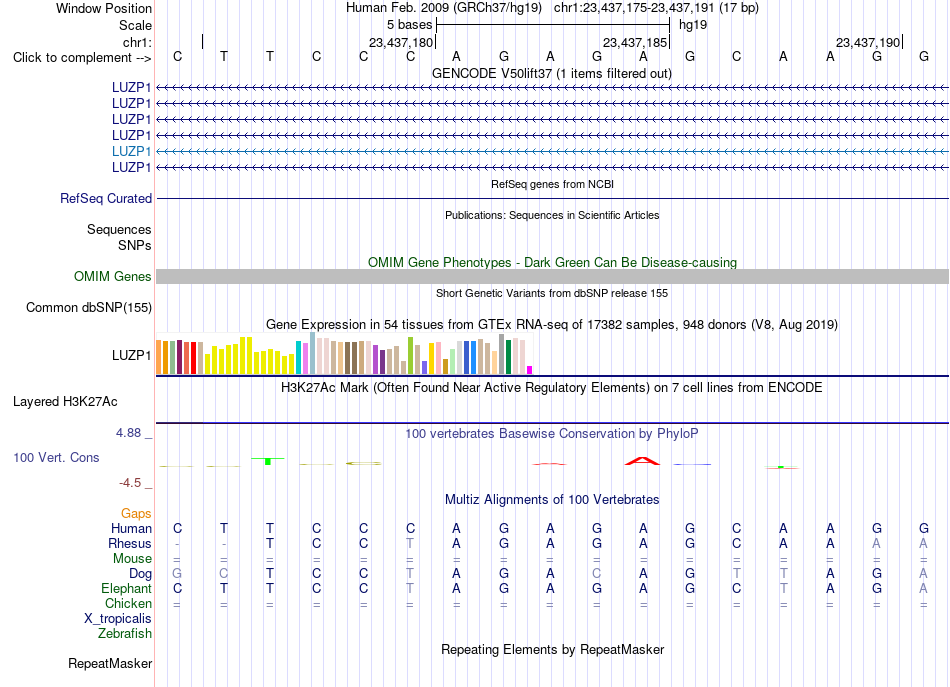
Task: Click the chr1: base position label
Action: tap(137, 42)
